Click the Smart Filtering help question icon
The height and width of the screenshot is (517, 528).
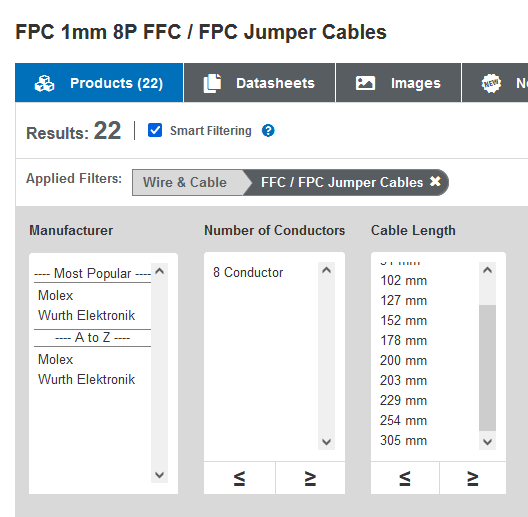pyautogui.click(x=268, y=131)
